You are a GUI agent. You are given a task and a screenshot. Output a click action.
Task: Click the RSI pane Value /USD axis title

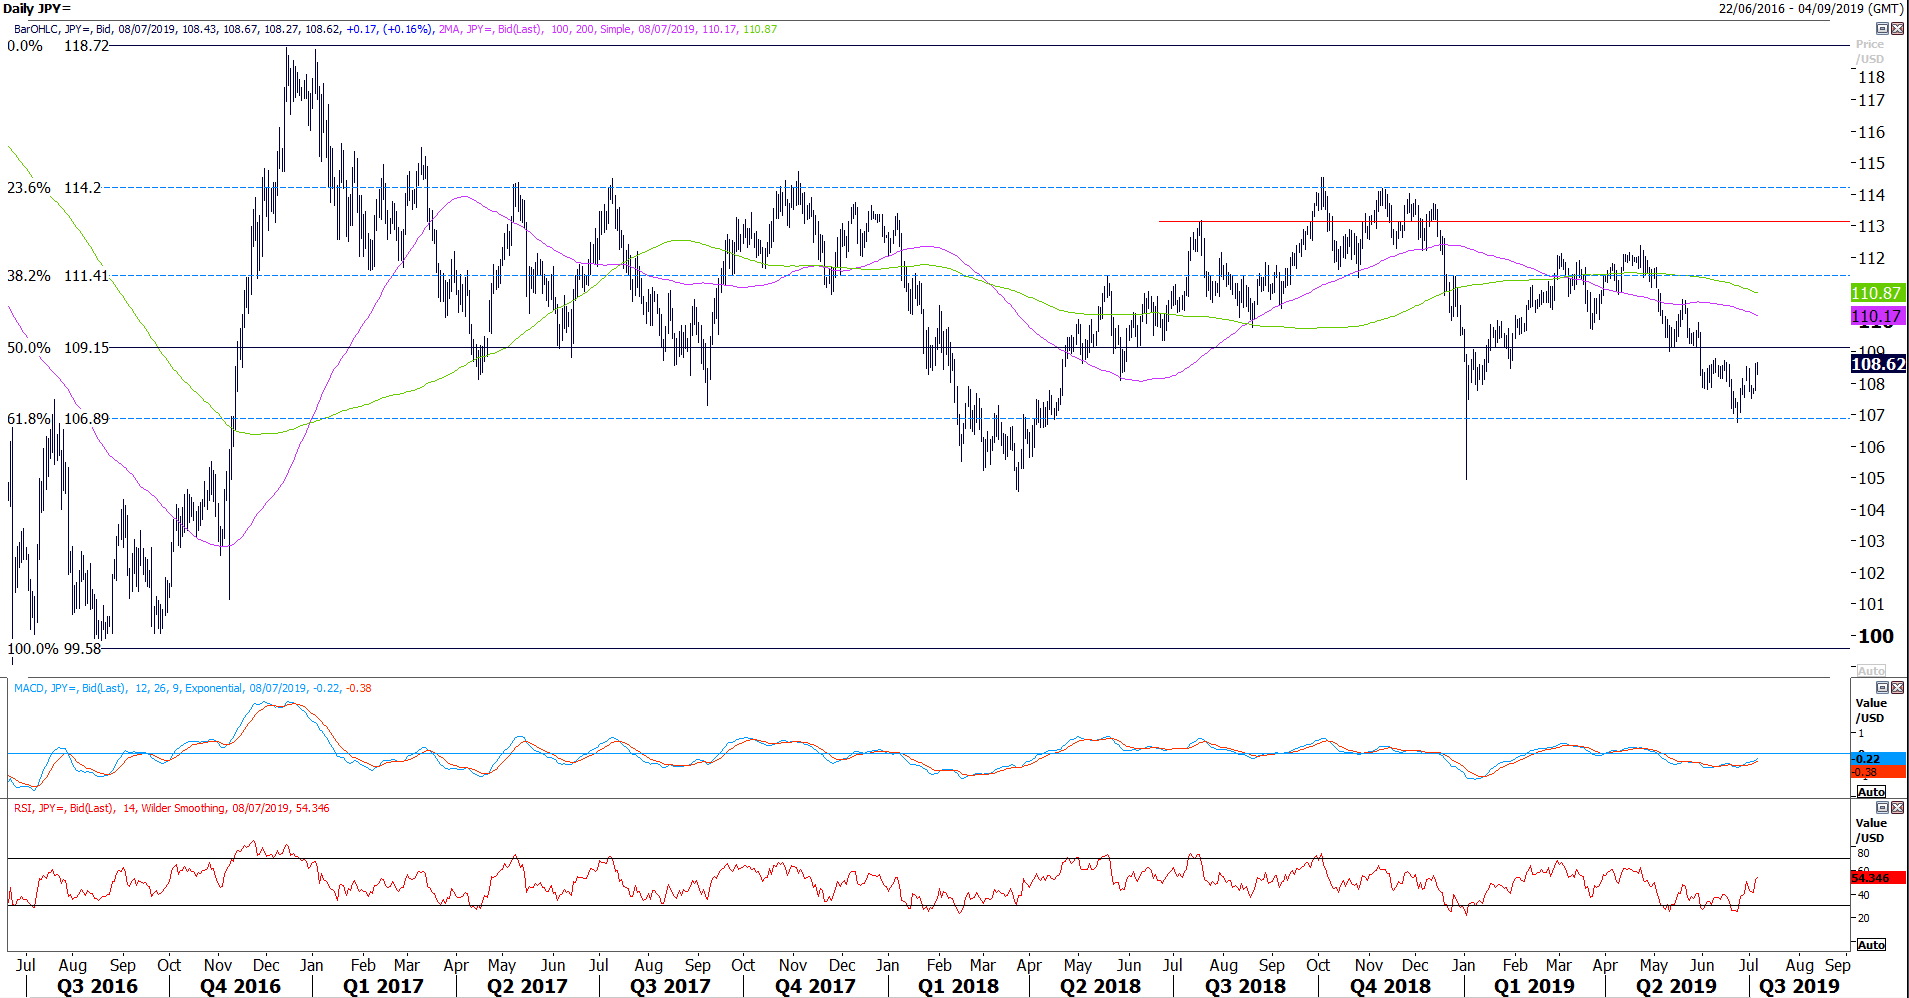(x=1871, y=830)
